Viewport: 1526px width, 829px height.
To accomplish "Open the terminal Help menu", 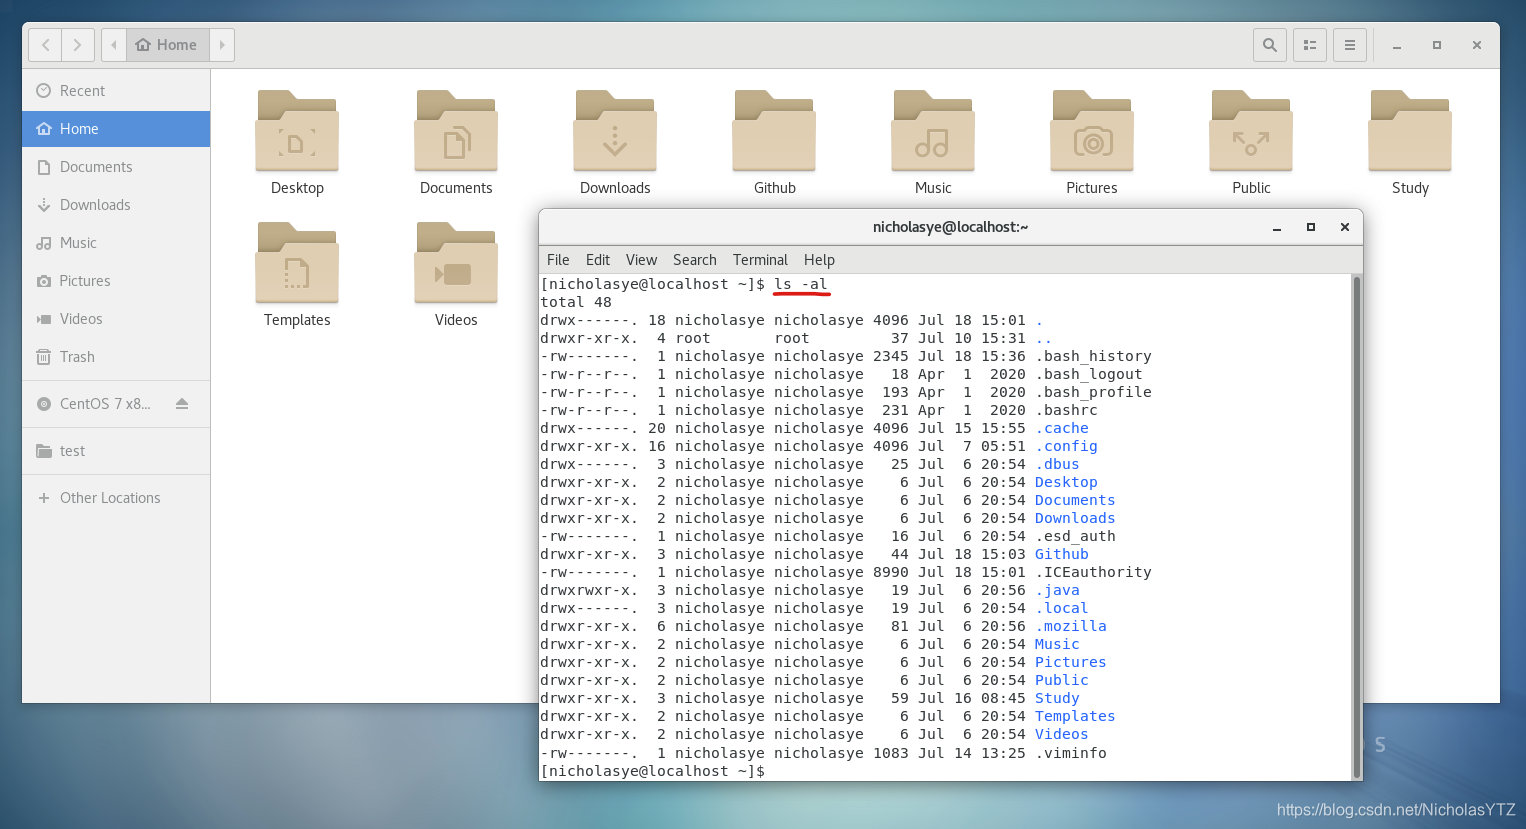I will [819, 260].
